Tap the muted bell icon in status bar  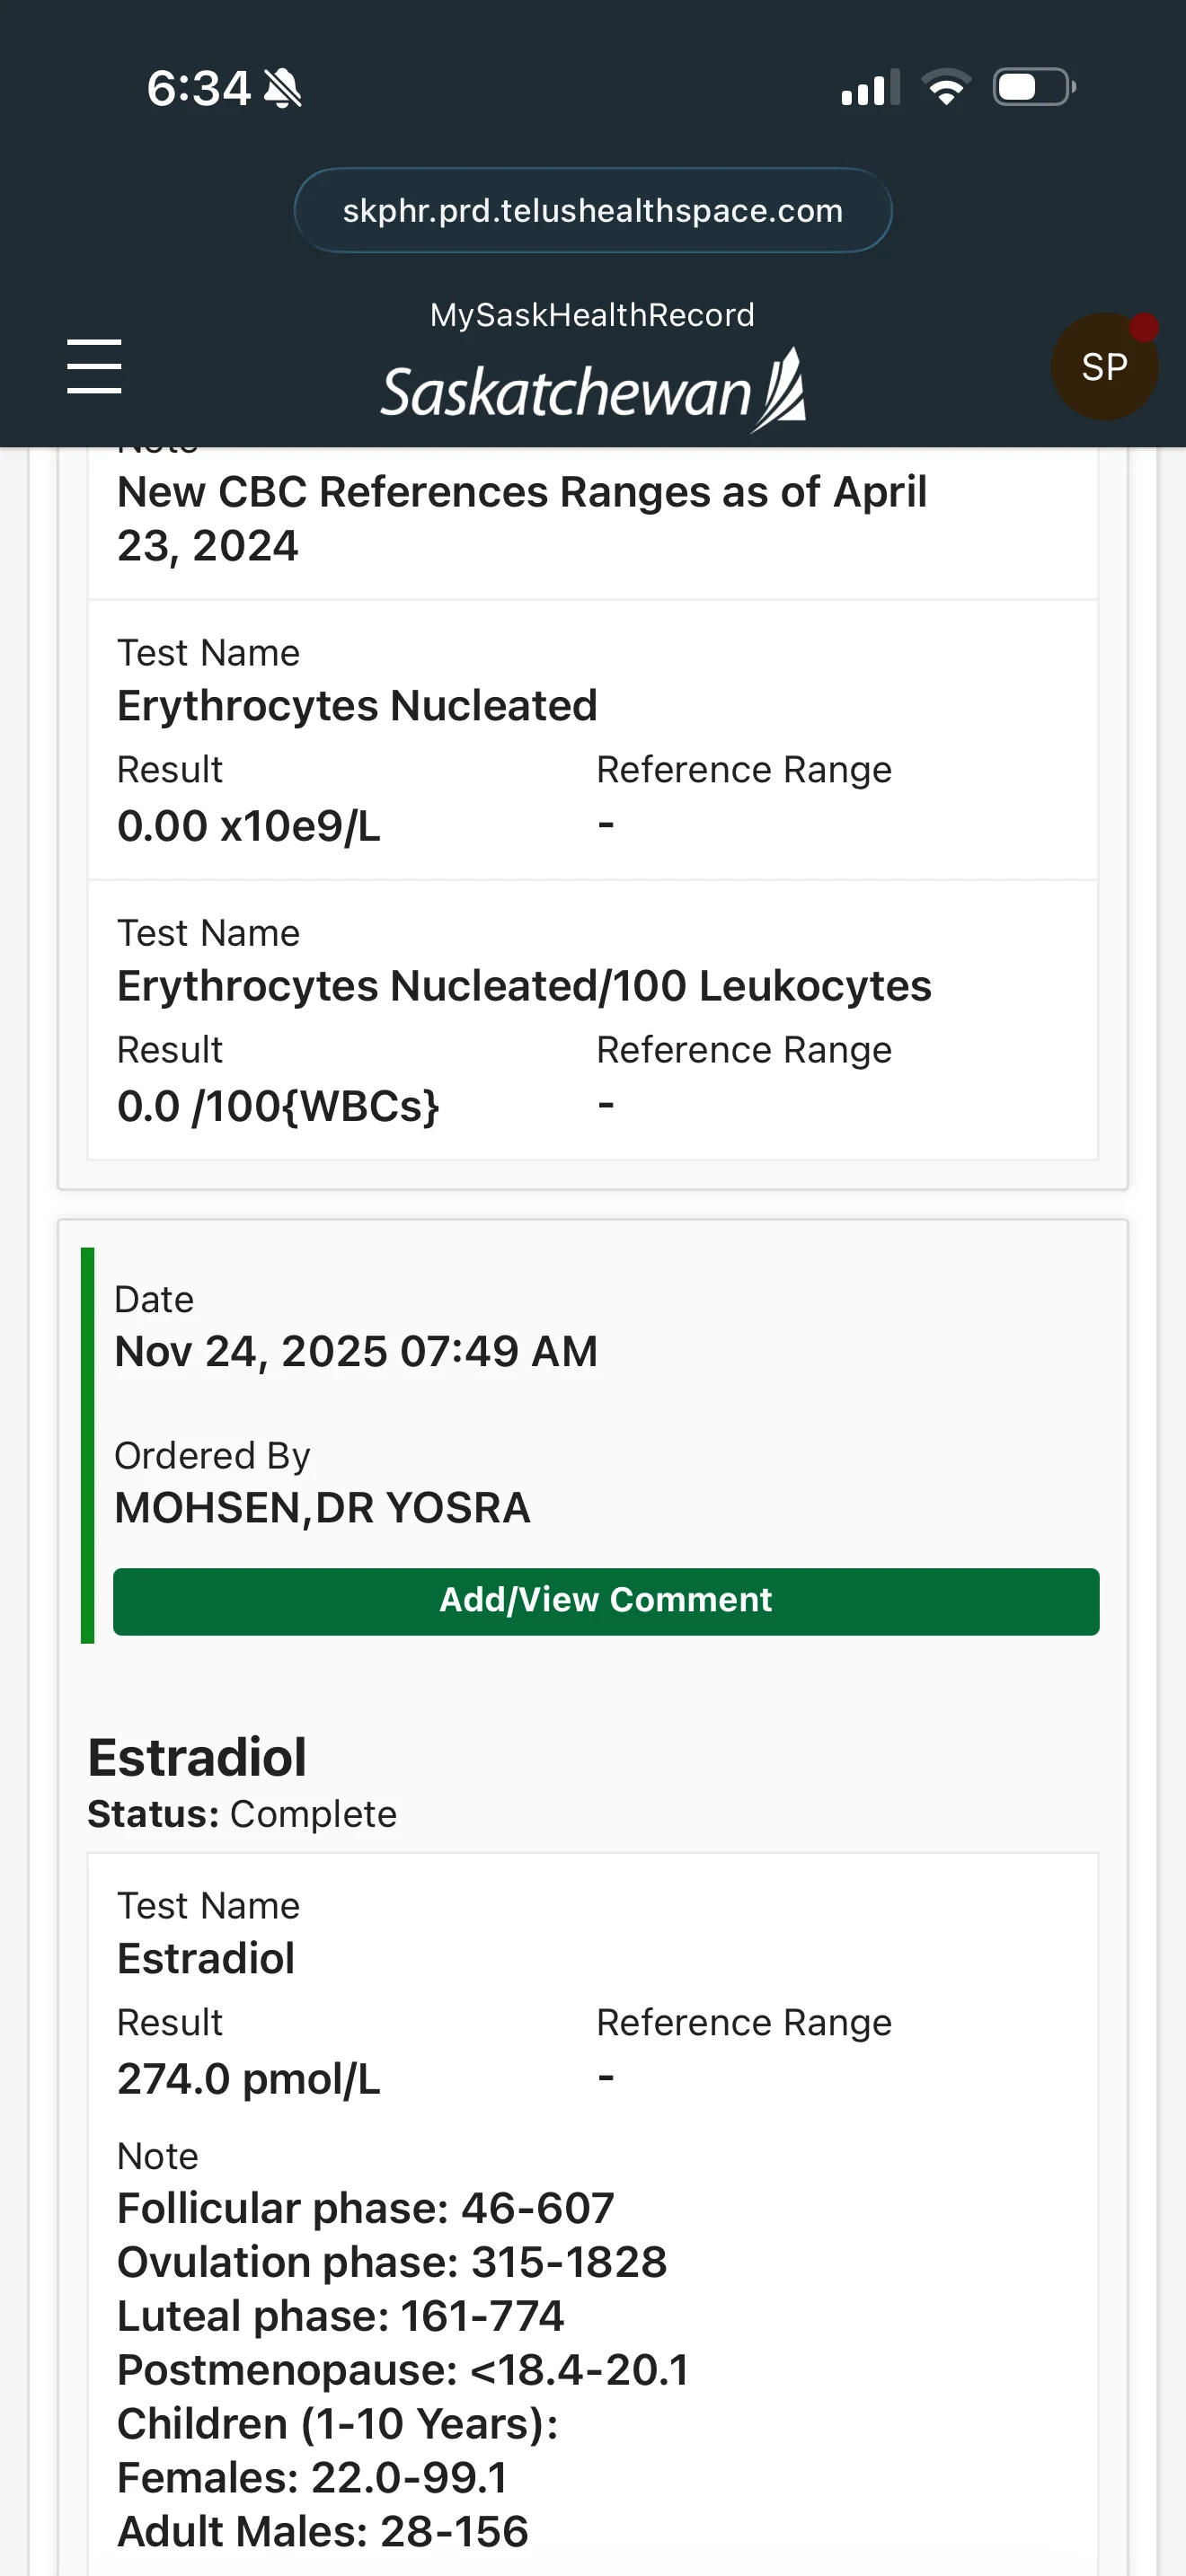point(283,88)
